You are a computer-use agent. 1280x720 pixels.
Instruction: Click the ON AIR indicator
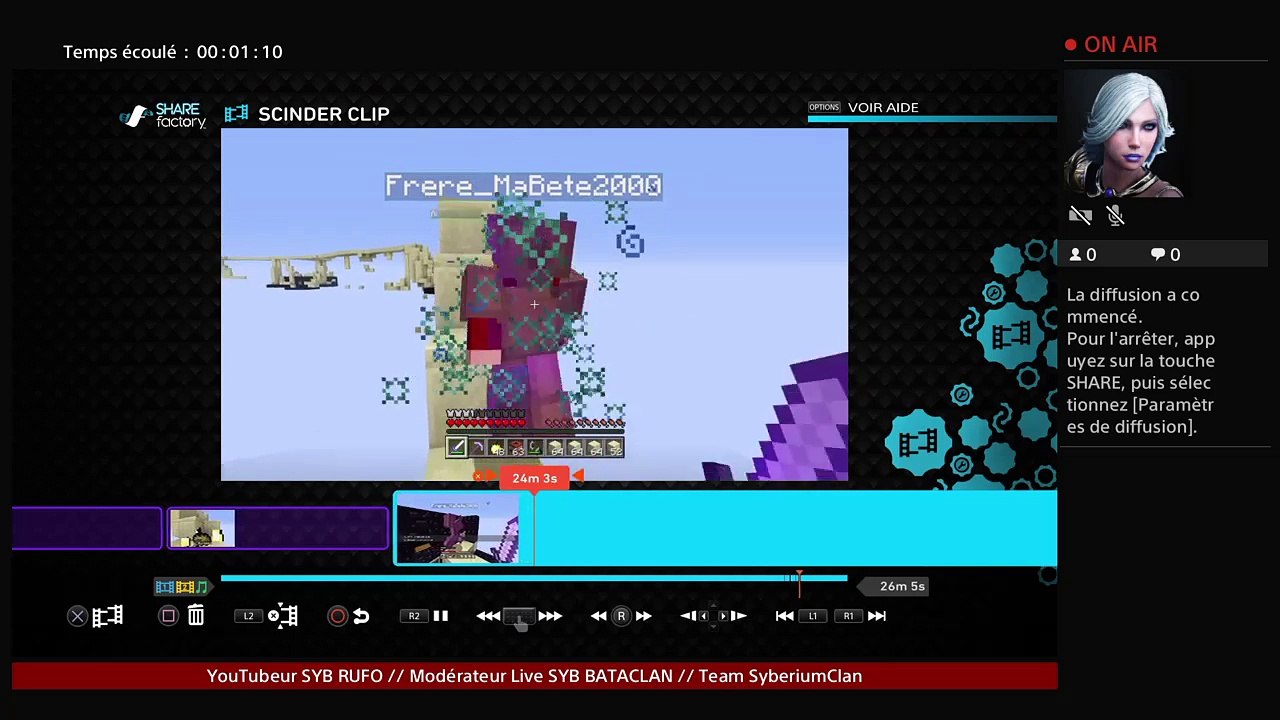click(x=1111, y=45)
